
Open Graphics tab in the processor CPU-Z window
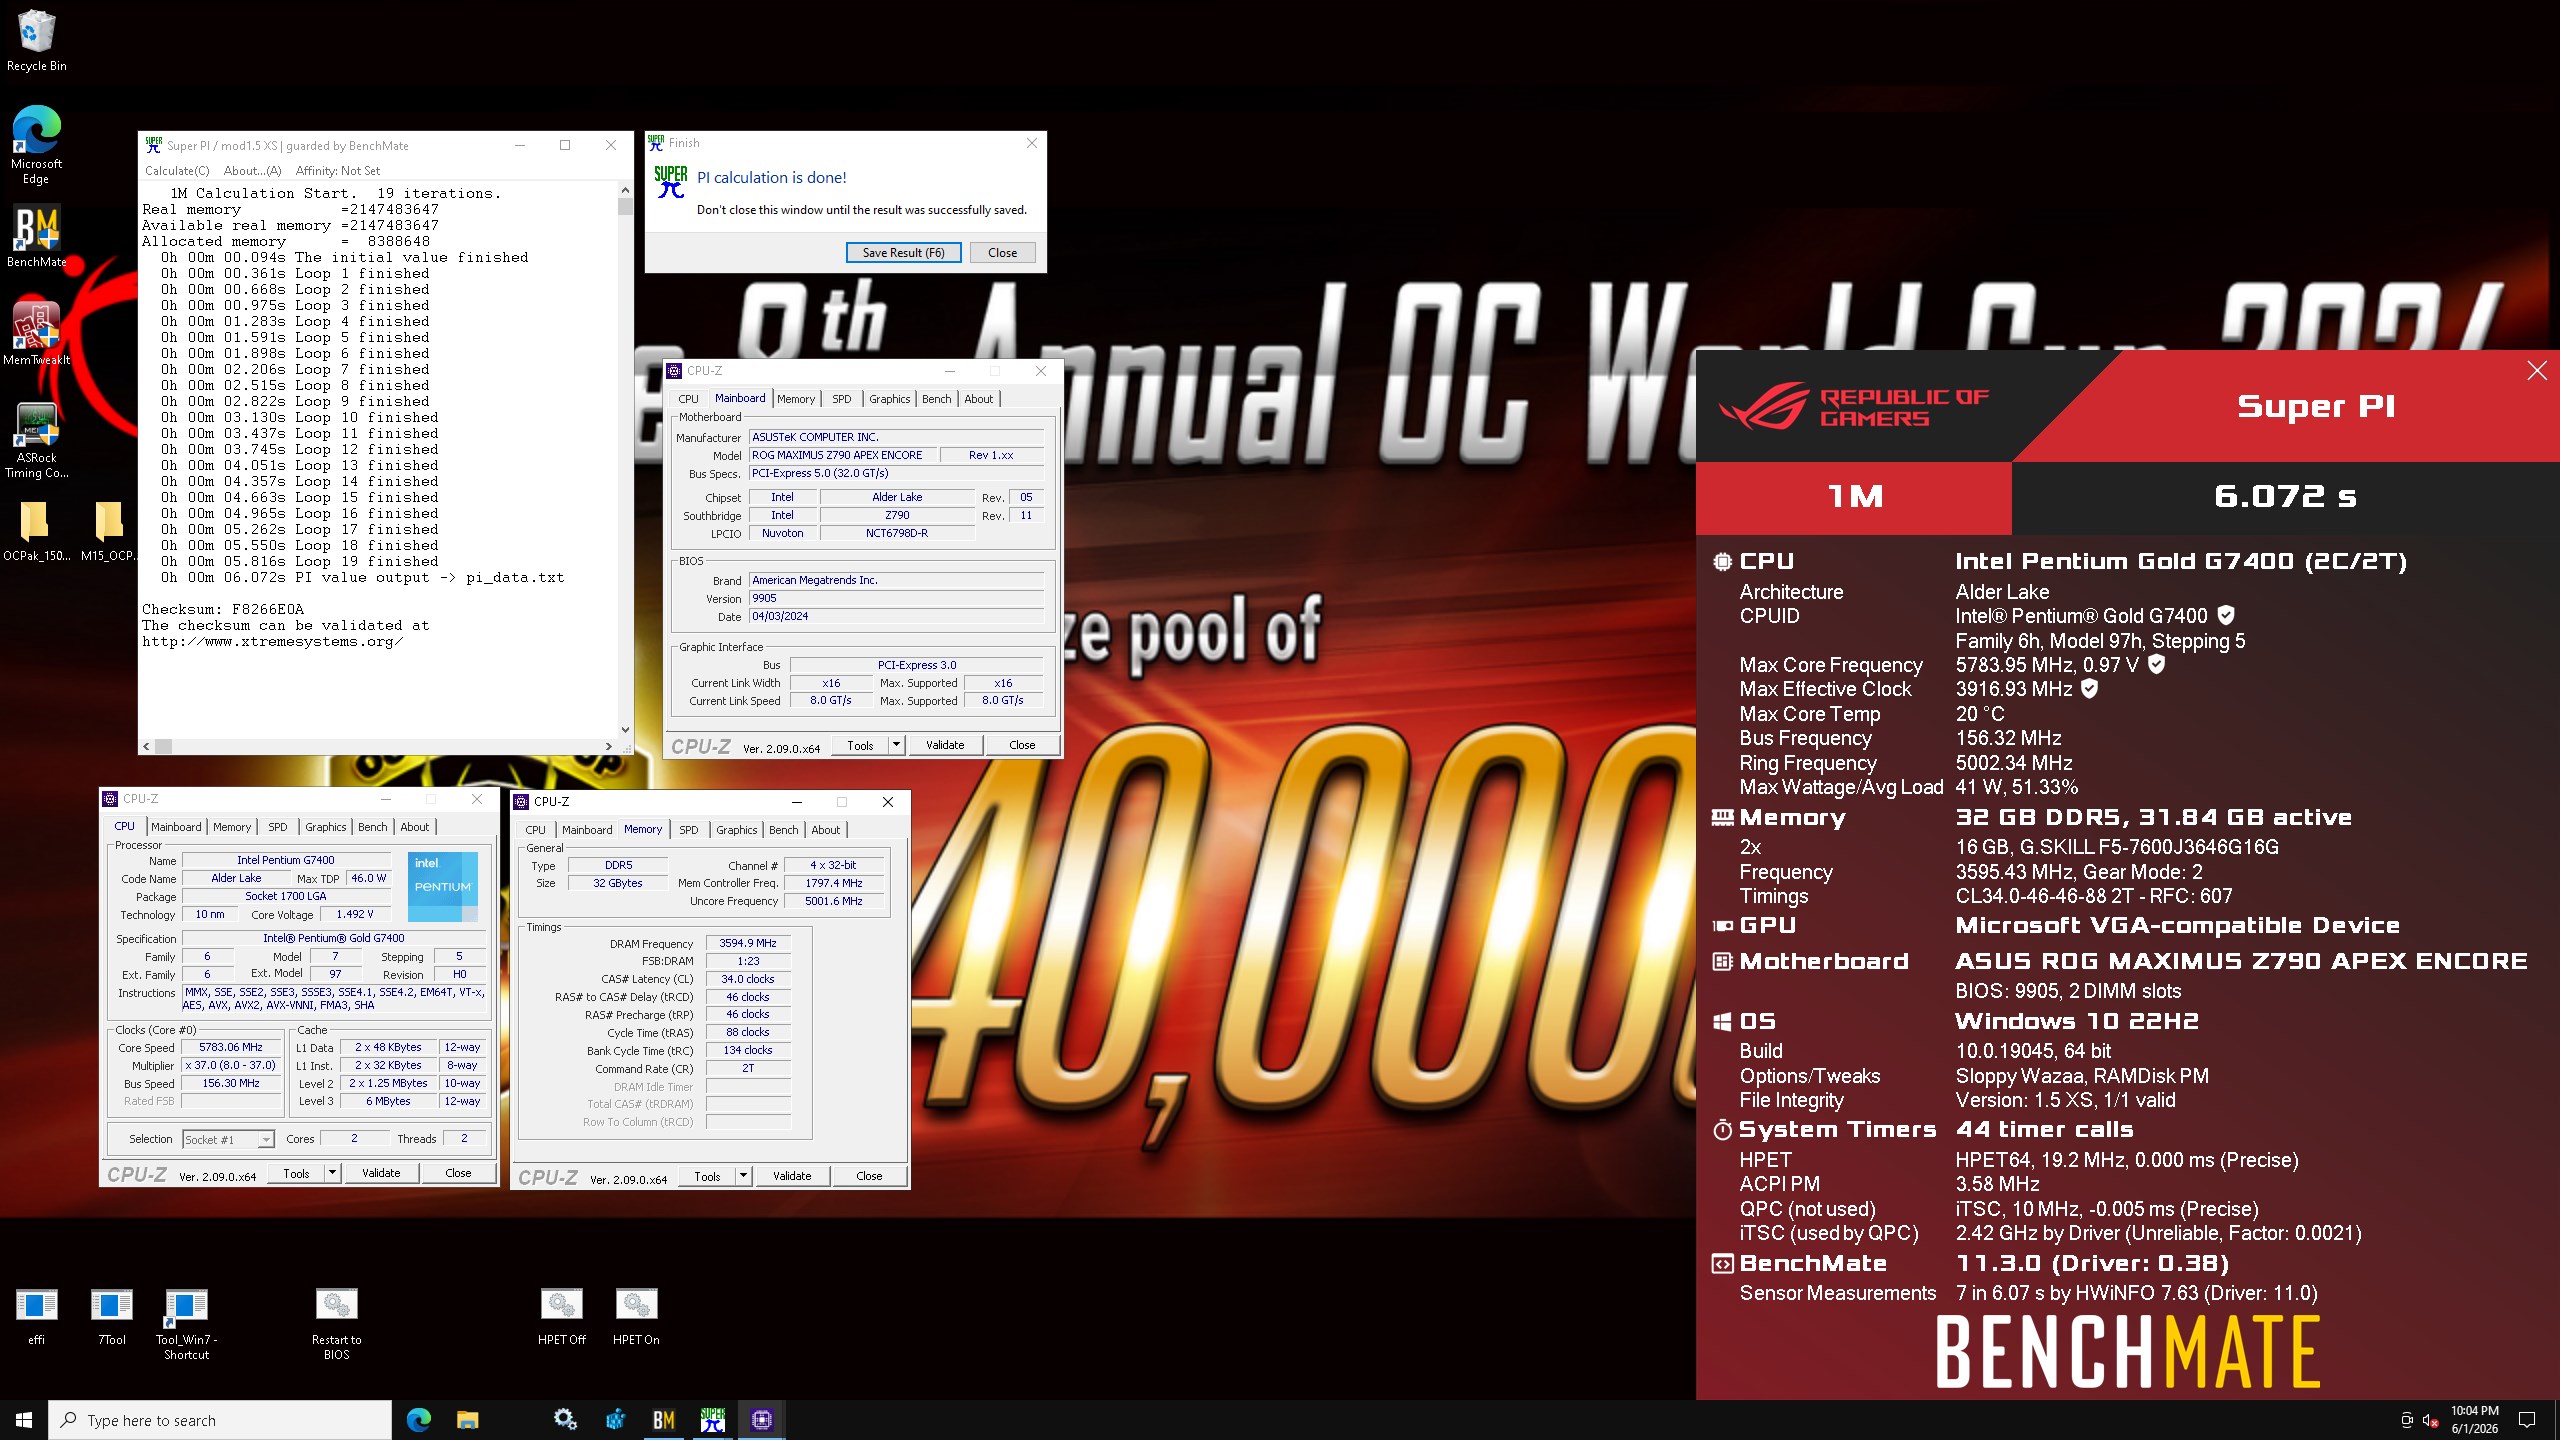[x=325, y=827]
